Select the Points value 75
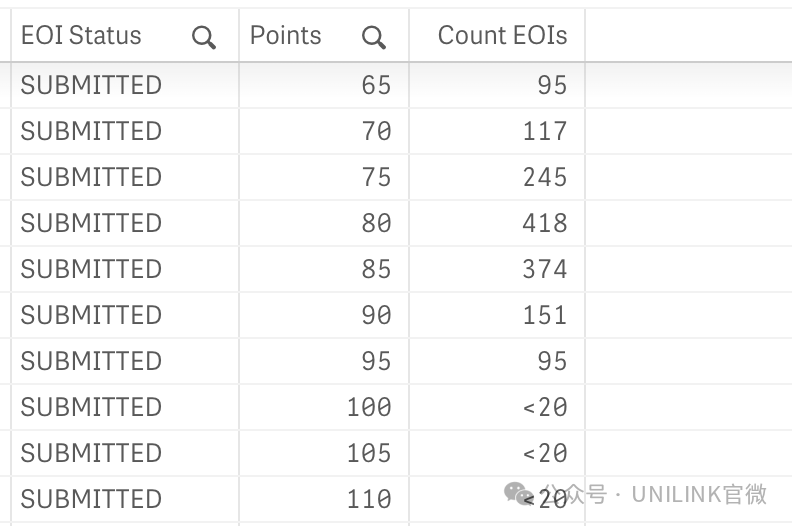Image resolution: width=792 pixels, height=526 pixels. pyautogui.click(x=376, y=177)
